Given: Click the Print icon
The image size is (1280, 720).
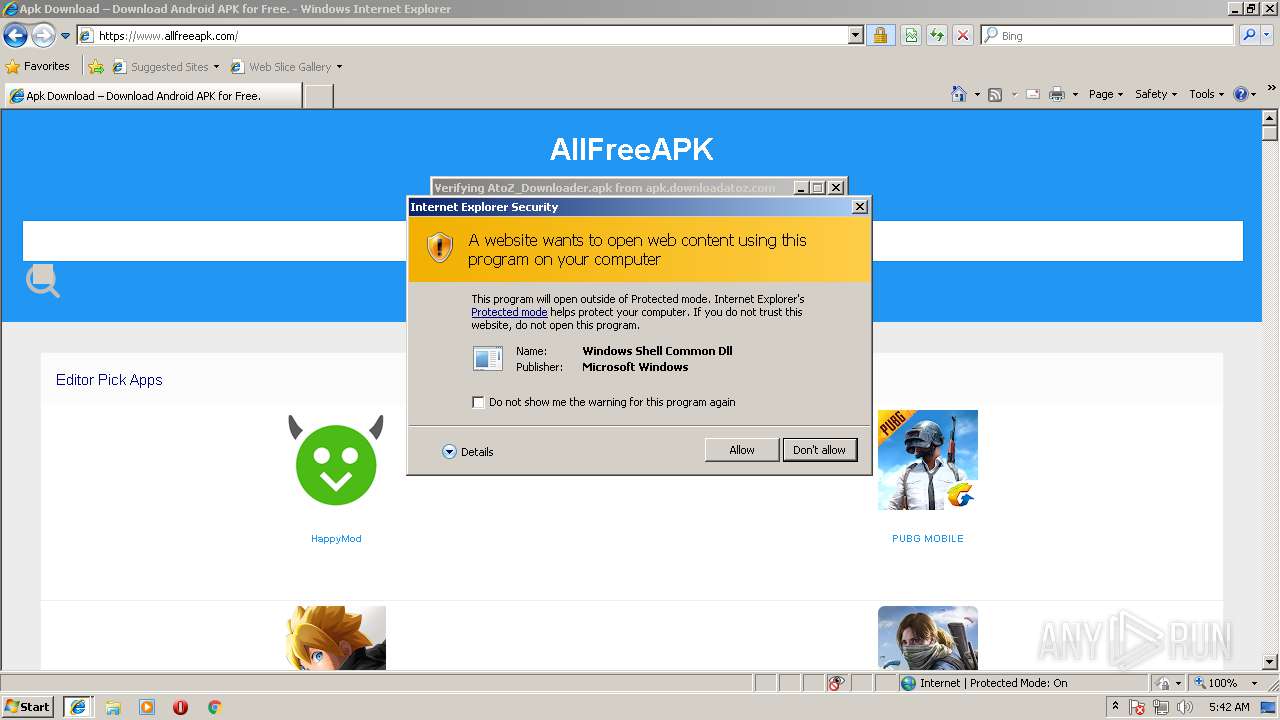Looking at the screenshot, I should click(x=1057, y=94).
